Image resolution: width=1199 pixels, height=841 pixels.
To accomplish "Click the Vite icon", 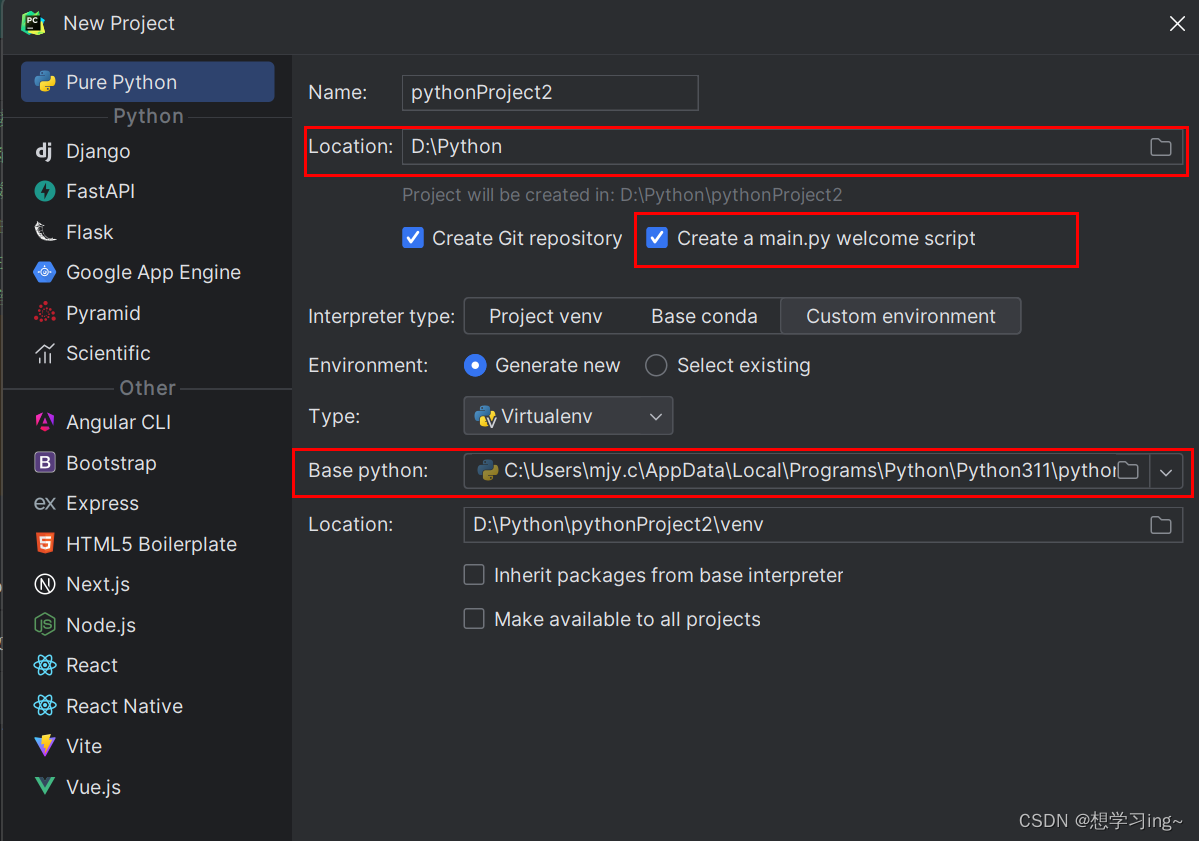I will coord(44,745).
